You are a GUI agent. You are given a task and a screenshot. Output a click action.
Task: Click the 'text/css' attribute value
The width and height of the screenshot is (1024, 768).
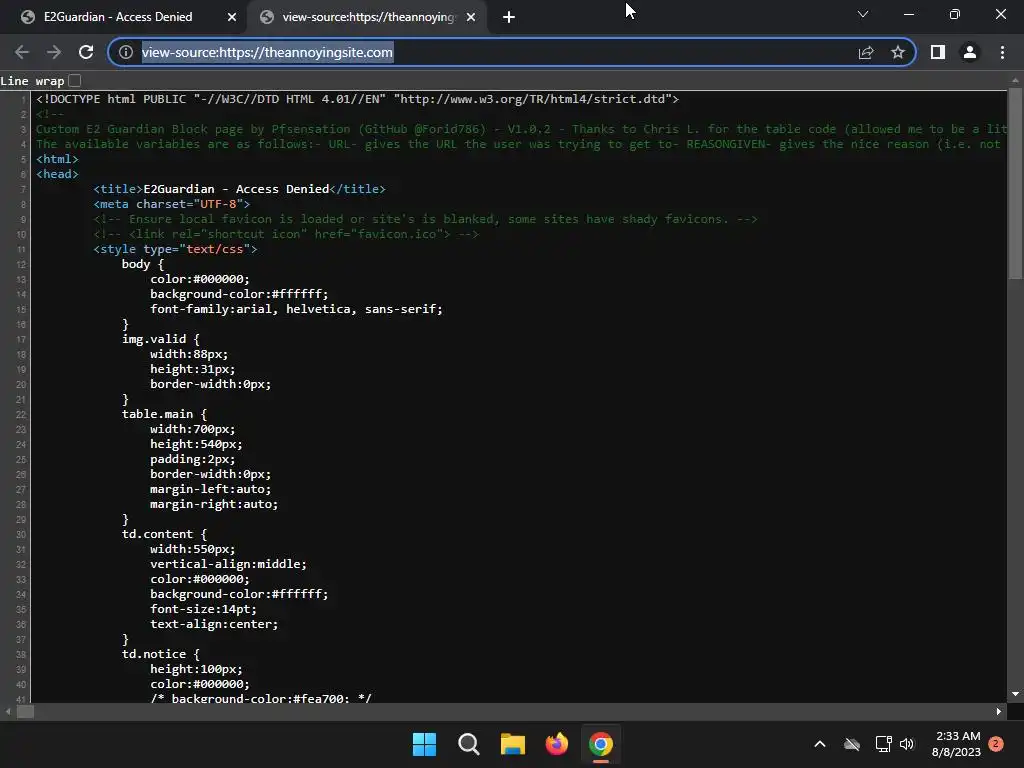coord(215,249)
